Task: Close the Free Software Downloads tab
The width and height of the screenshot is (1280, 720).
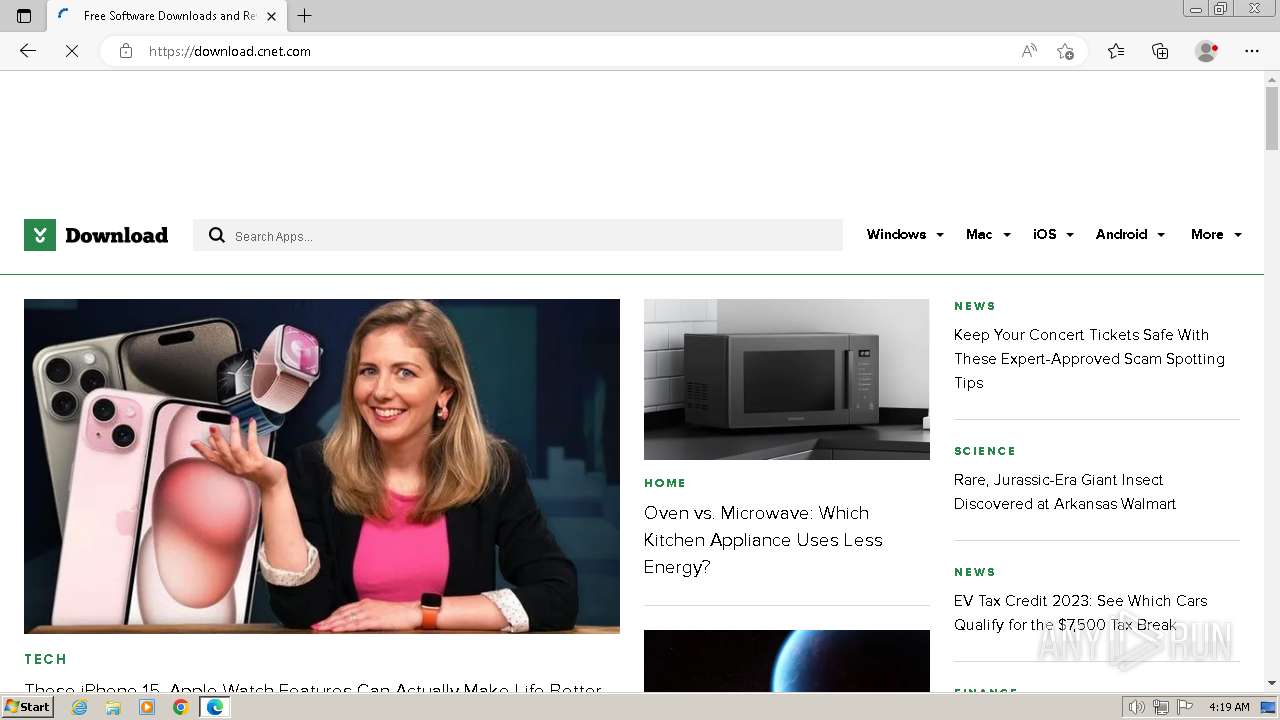Action: coord(271,16)
